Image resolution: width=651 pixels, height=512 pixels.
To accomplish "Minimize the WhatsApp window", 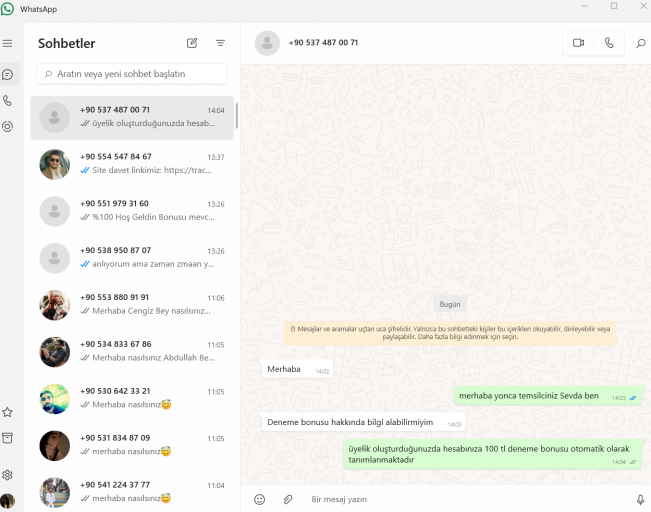I will (584, 6).
